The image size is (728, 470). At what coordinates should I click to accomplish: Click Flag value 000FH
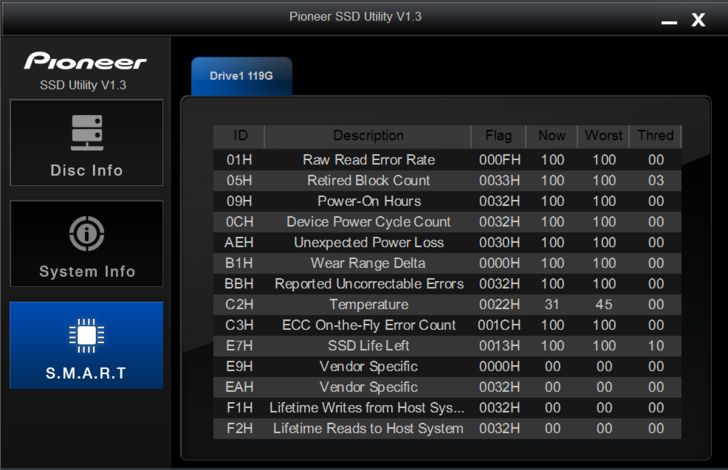coord(500,160)
